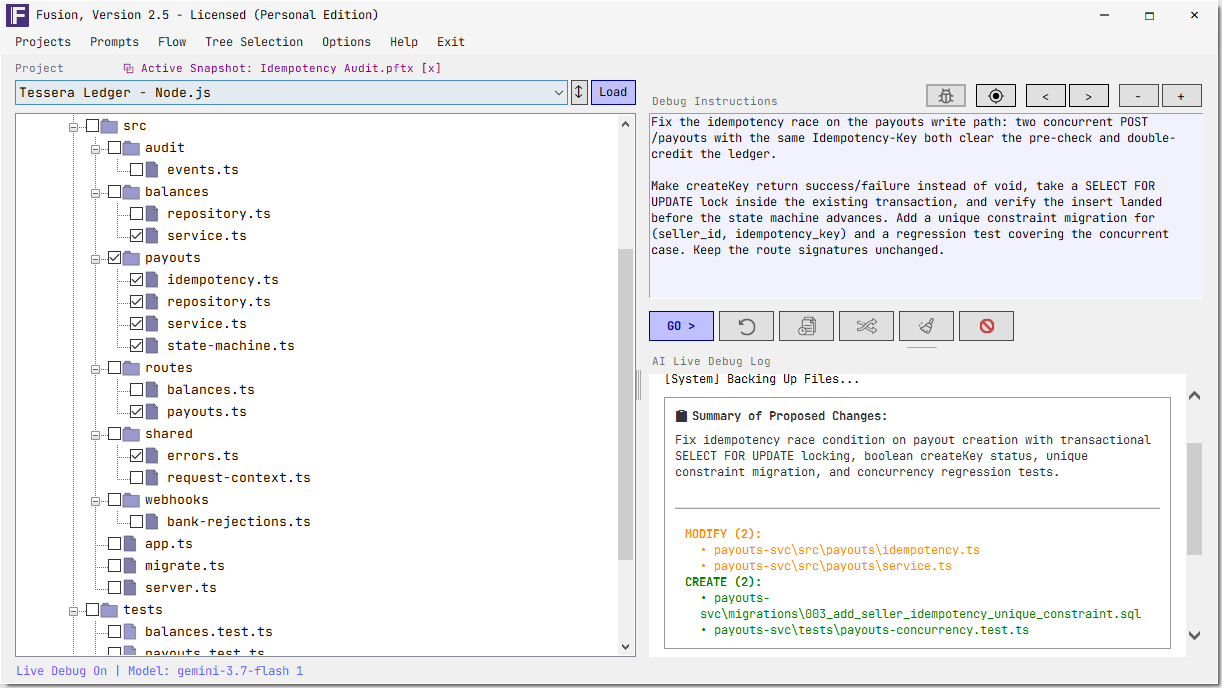The image size is (1222, 688).
Task: Click the folder icon of routes
Action: 131,368
